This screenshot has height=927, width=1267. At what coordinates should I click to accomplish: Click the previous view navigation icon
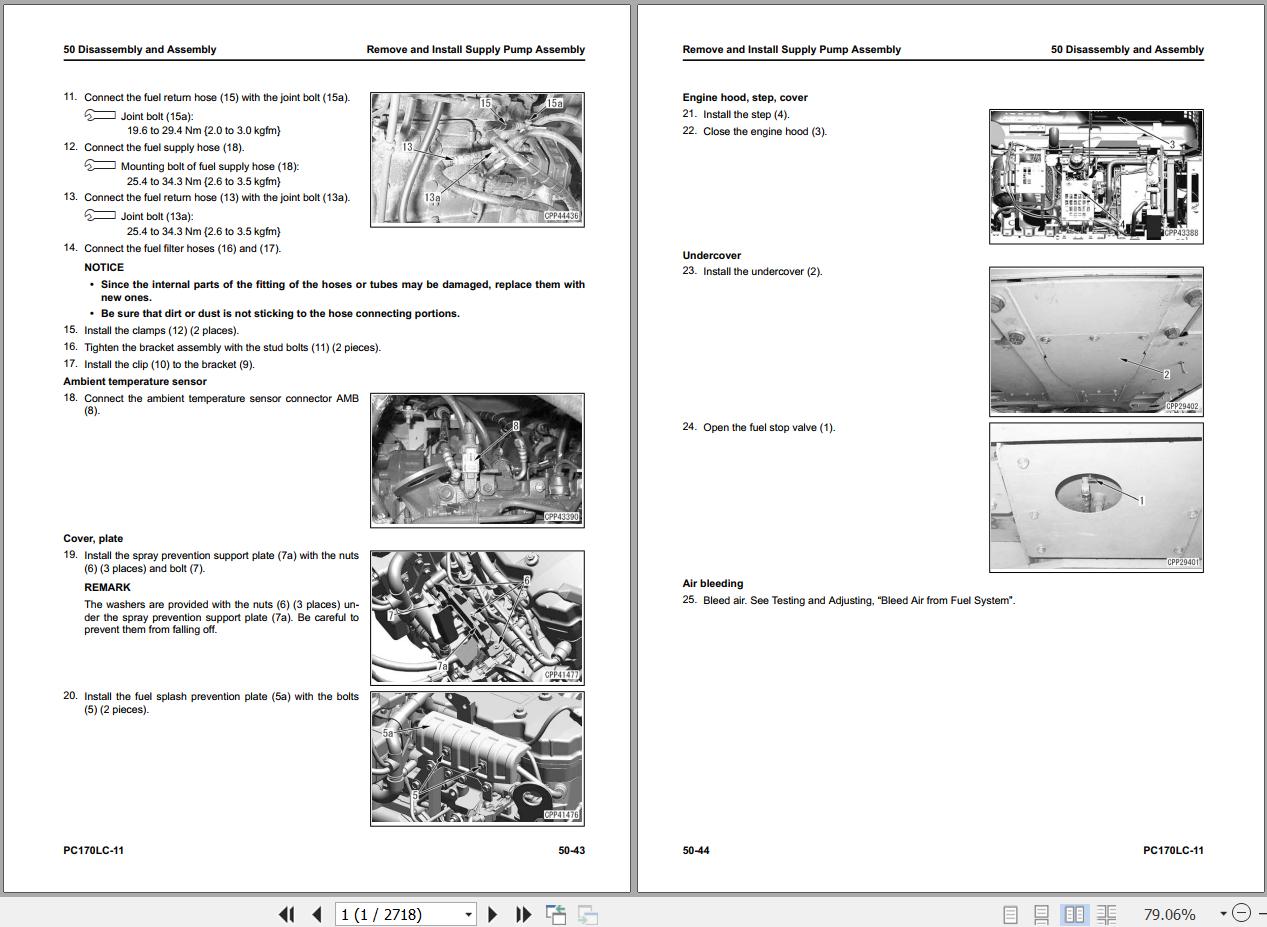(555, 914)
